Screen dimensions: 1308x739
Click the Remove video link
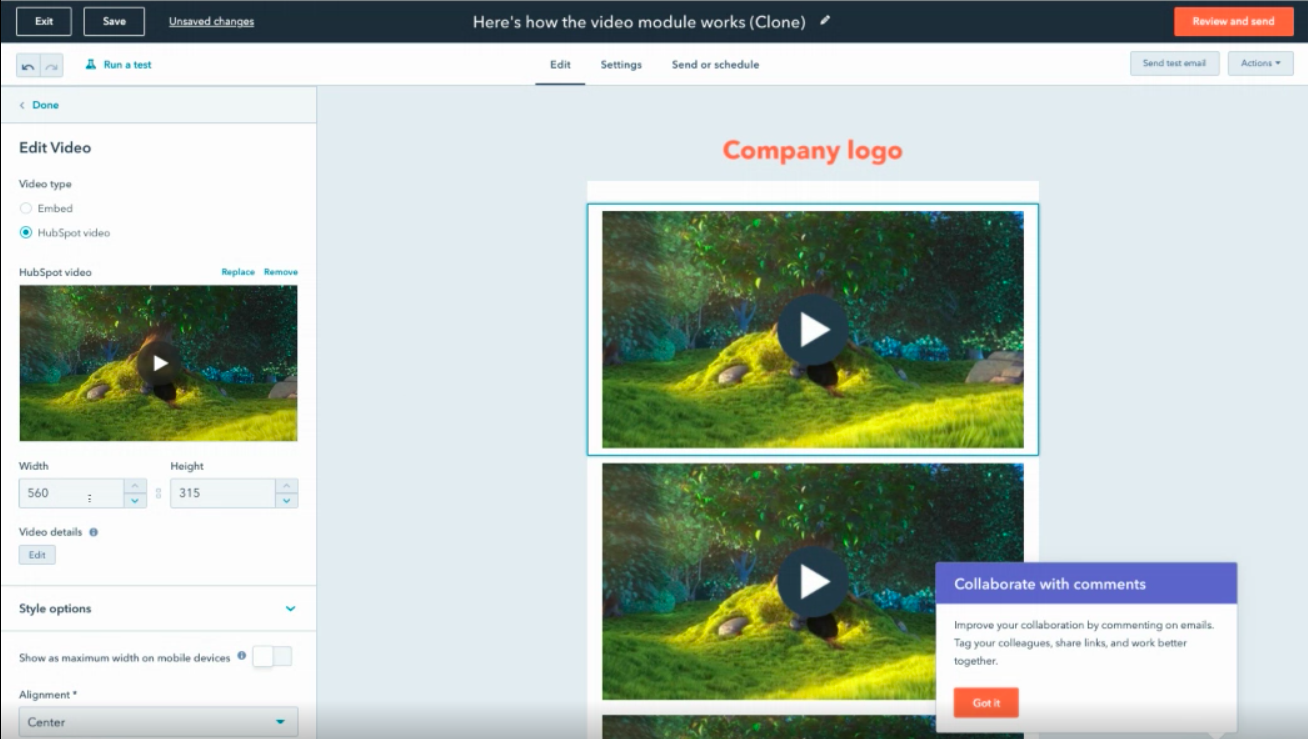click(281, 272)
